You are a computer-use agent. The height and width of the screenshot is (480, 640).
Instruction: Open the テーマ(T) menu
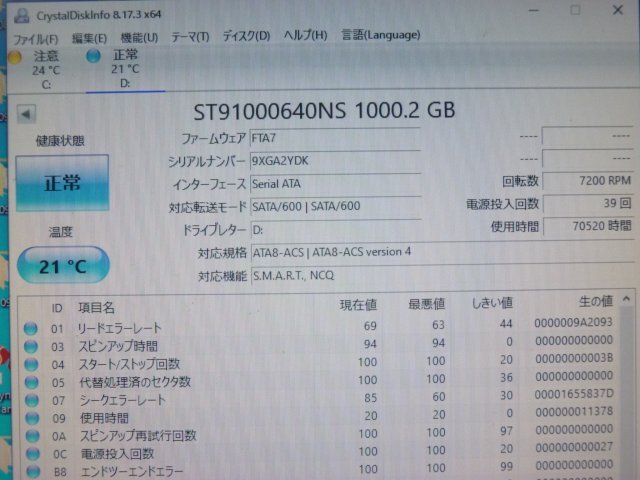point(190,37)
